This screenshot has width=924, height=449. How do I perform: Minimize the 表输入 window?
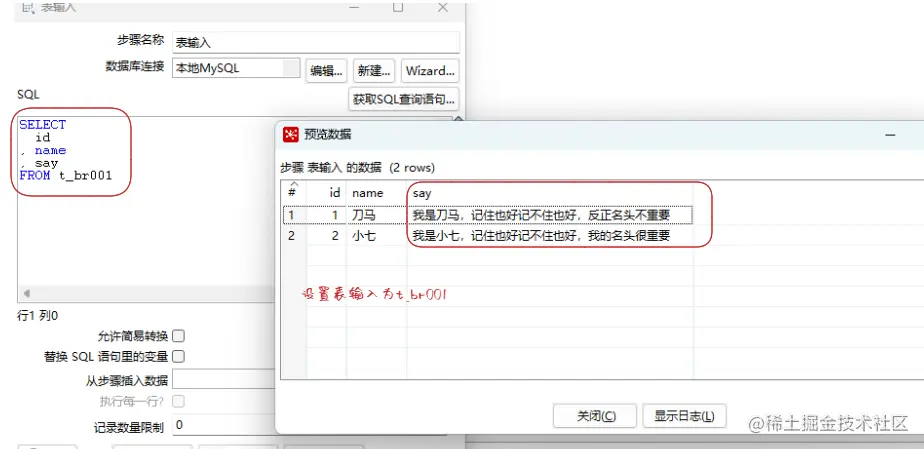coord(354,7)
